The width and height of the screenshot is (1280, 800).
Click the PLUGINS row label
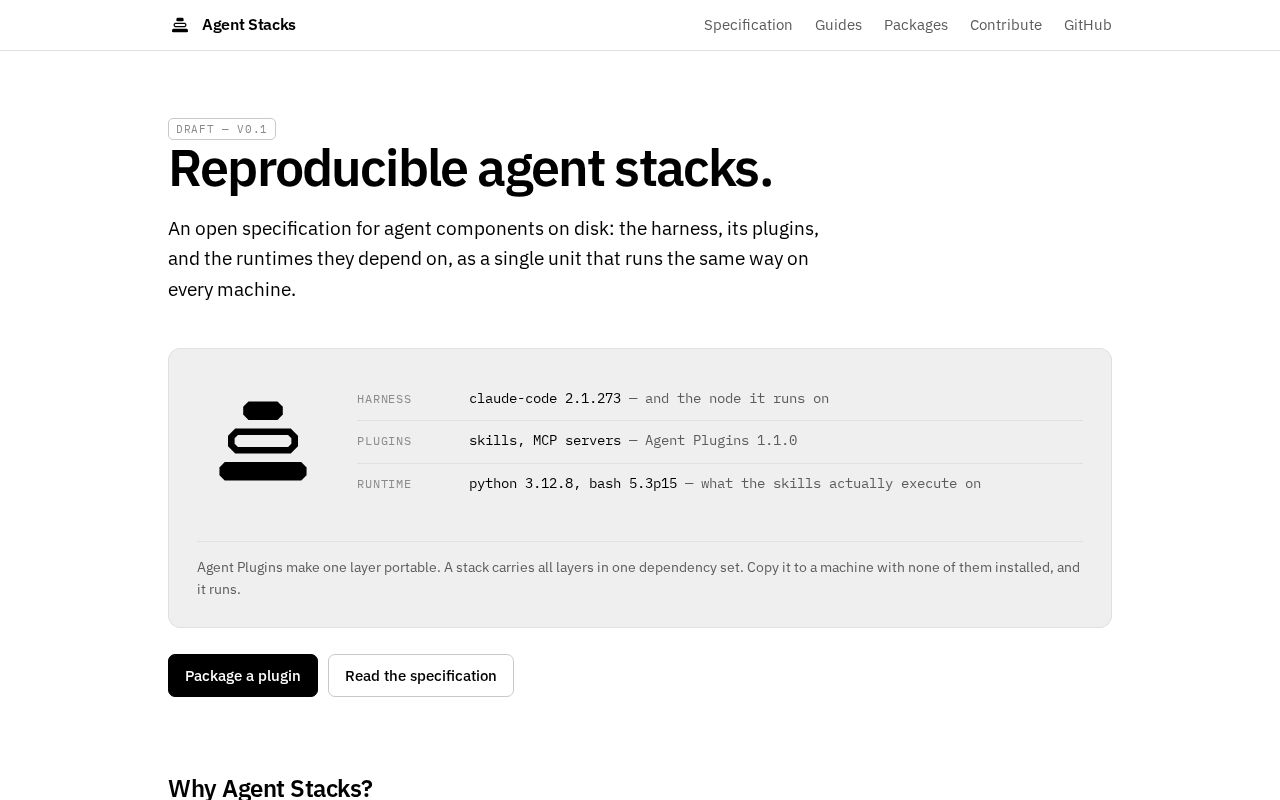point(384,441)
